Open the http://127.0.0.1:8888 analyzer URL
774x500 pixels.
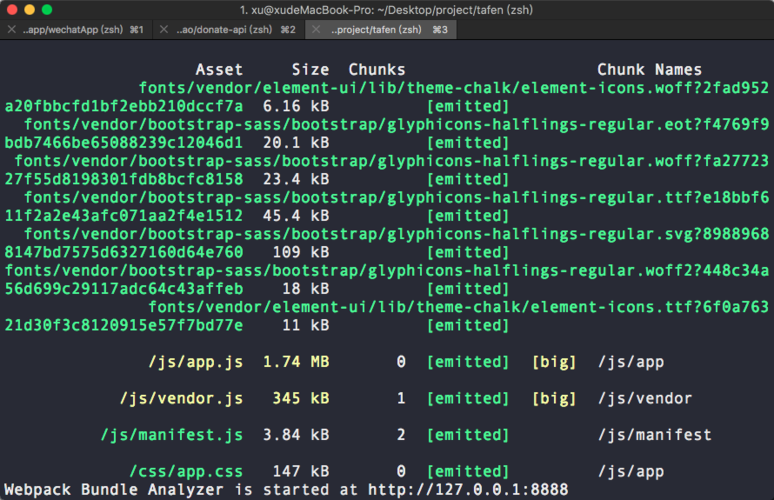tap(468, 490)
